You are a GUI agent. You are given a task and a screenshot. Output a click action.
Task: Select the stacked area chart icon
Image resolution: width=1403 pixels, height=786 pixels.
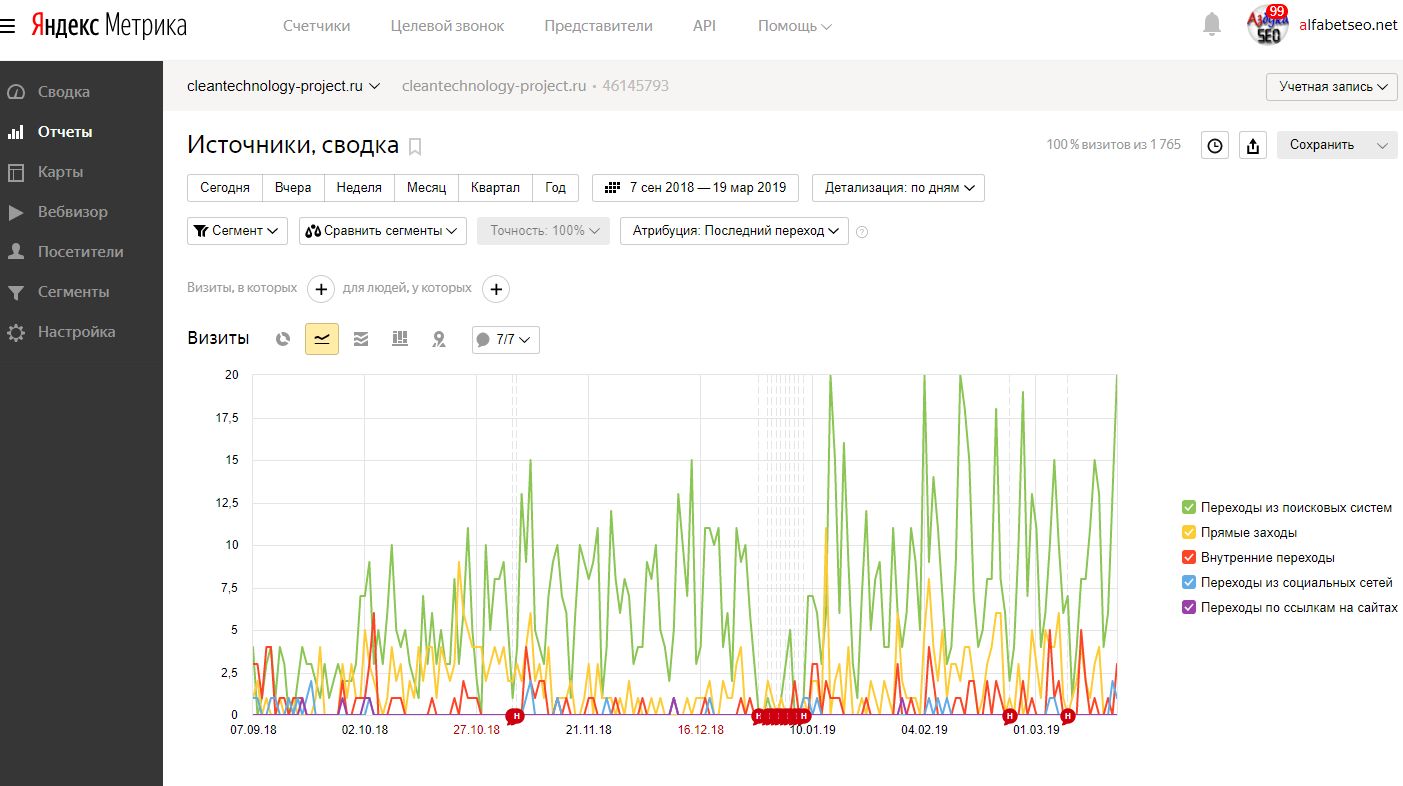361,340
